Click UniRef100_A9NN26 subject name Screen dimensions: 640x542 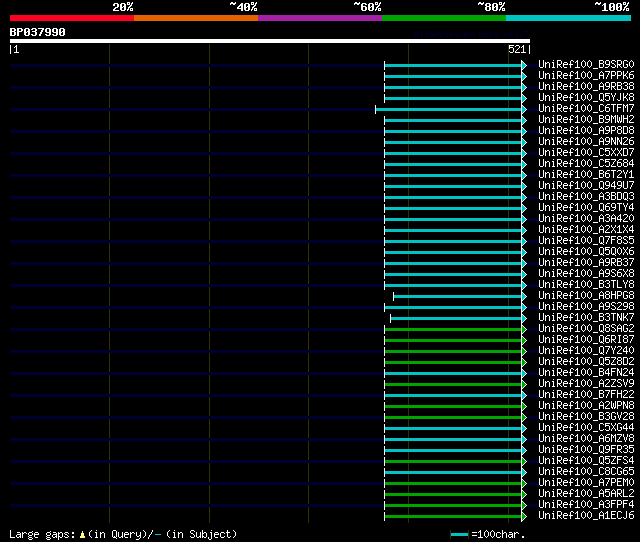(x=586, y=142)
